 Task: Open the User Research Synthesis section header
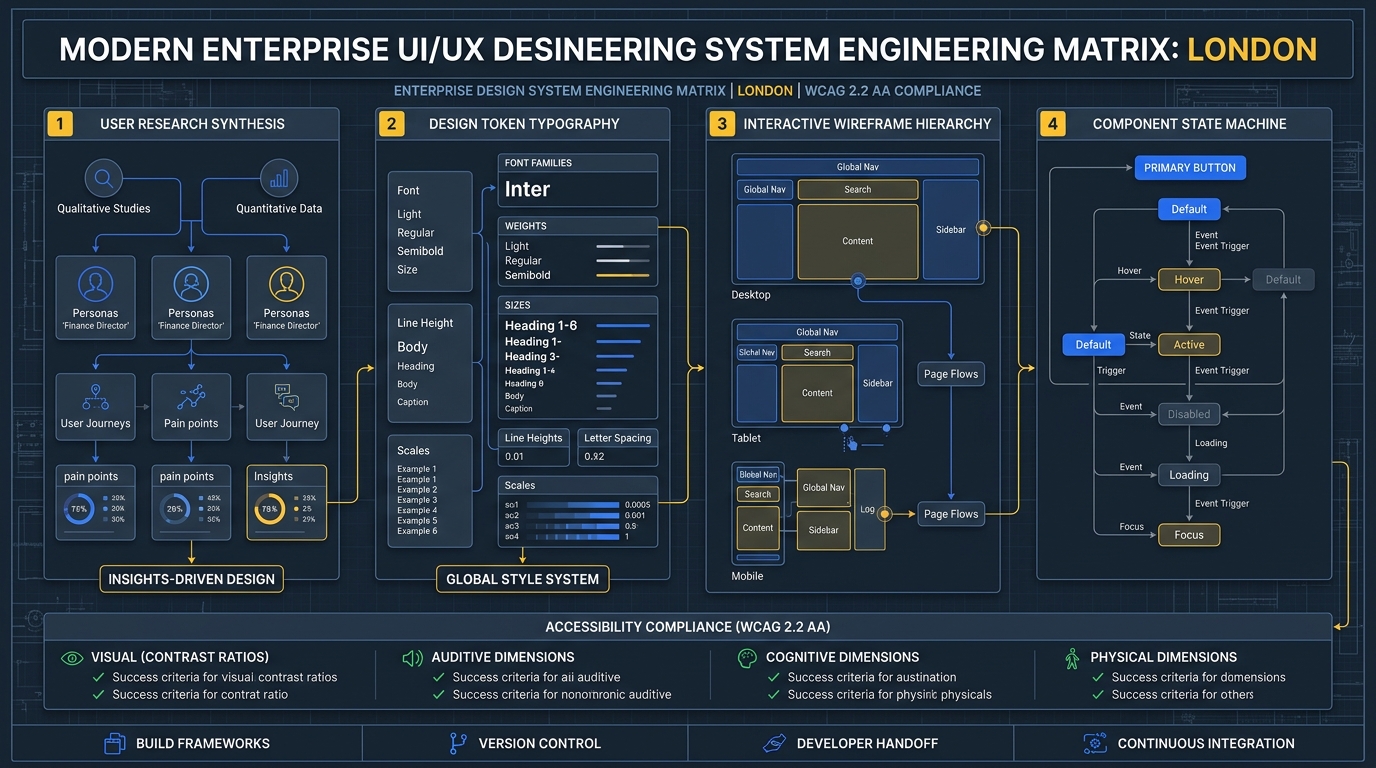pos(192,124)
